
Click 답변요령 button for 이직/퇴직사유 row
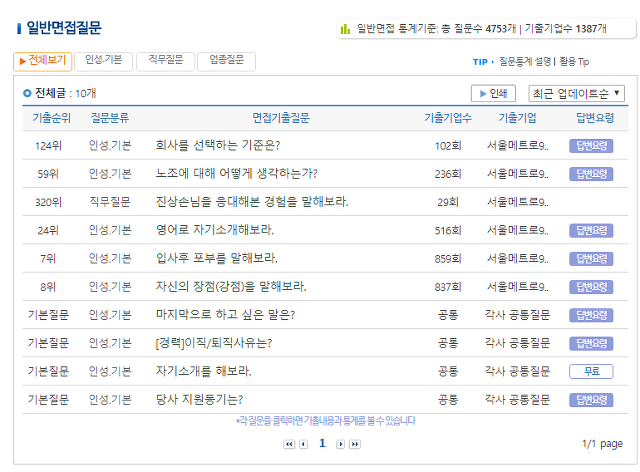click(x=591, y=343)
